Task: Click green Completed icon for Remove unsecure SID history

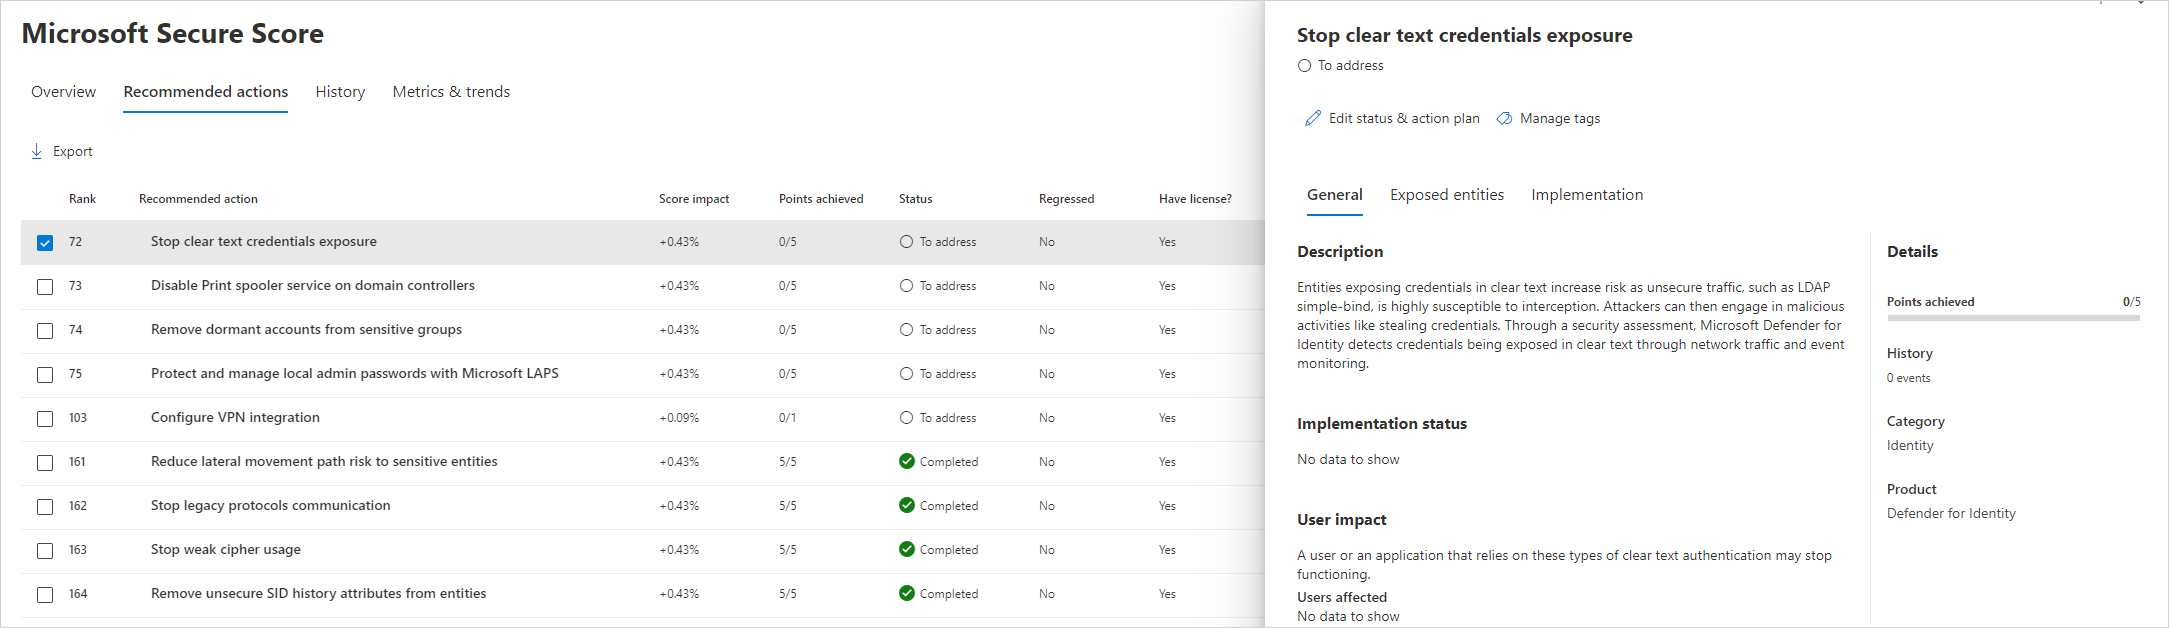Action: click(907, 593)
